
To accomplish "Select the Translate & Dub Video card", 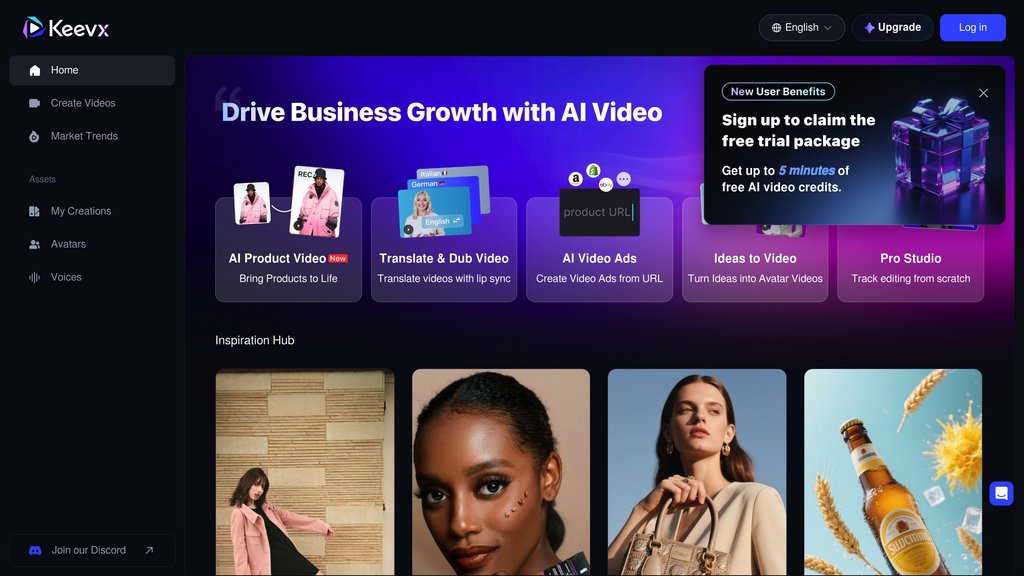I will 444,249.
